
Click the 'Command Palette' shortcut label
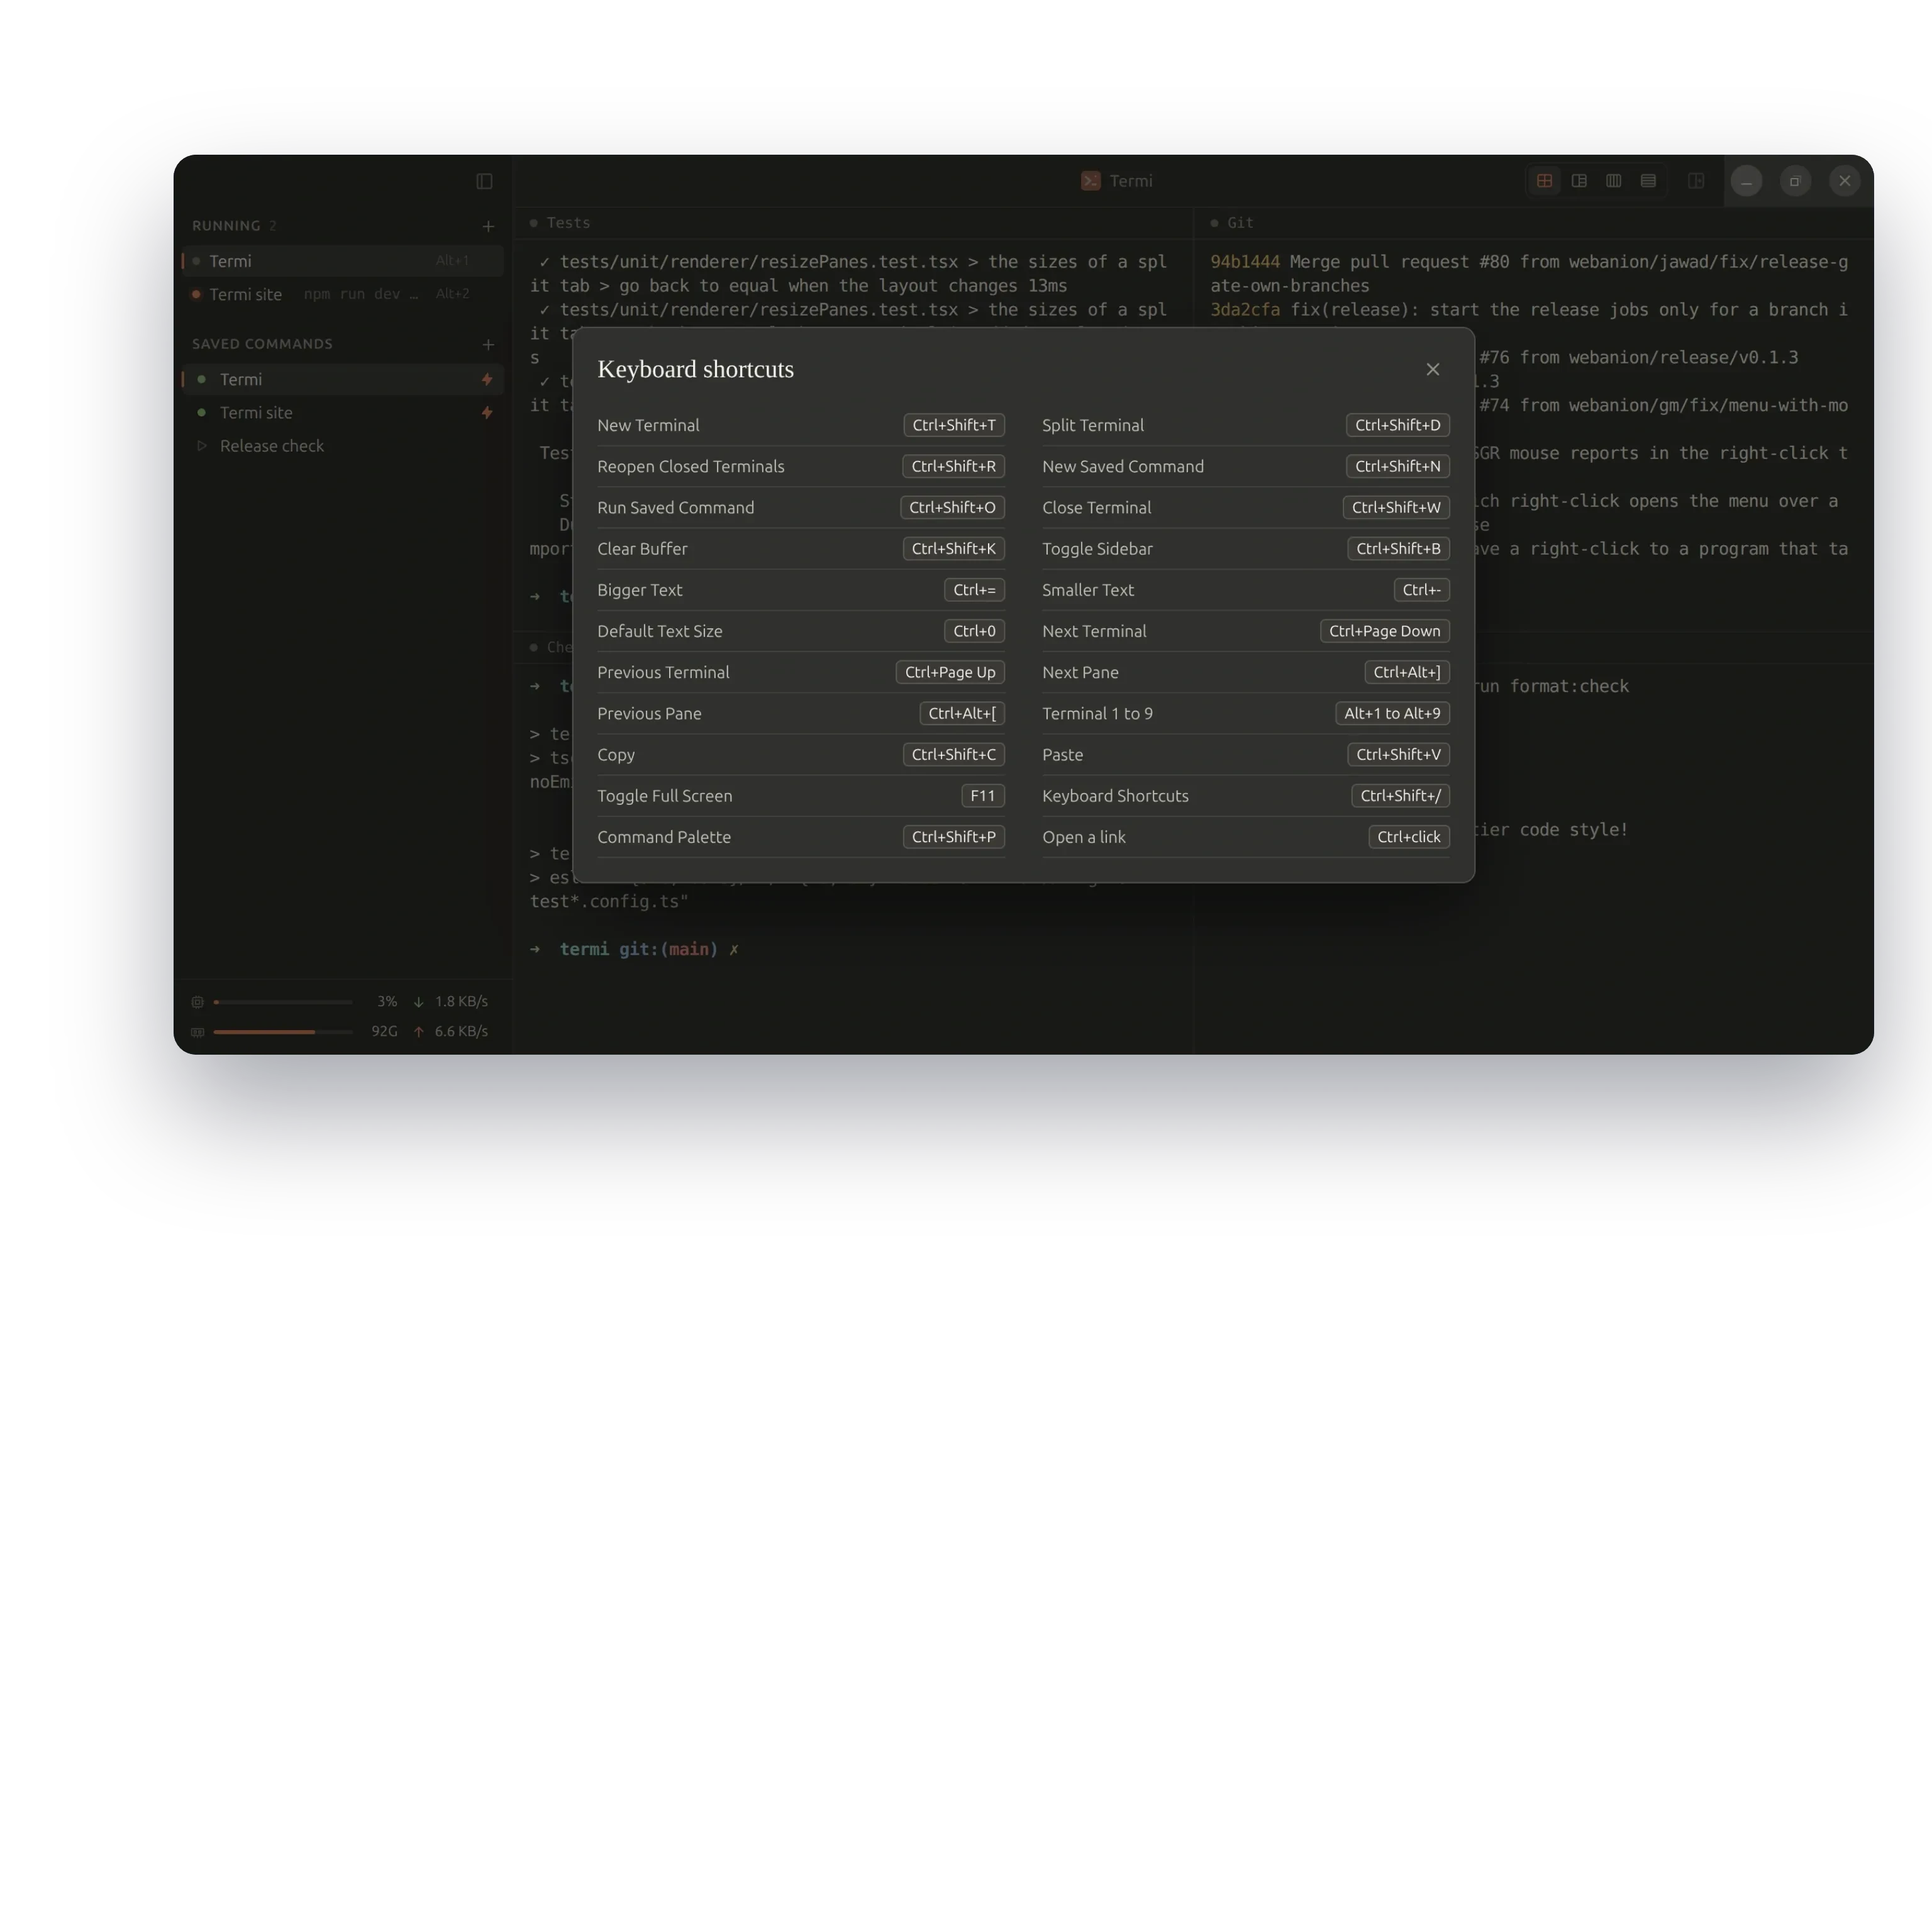tap(663, 837)
